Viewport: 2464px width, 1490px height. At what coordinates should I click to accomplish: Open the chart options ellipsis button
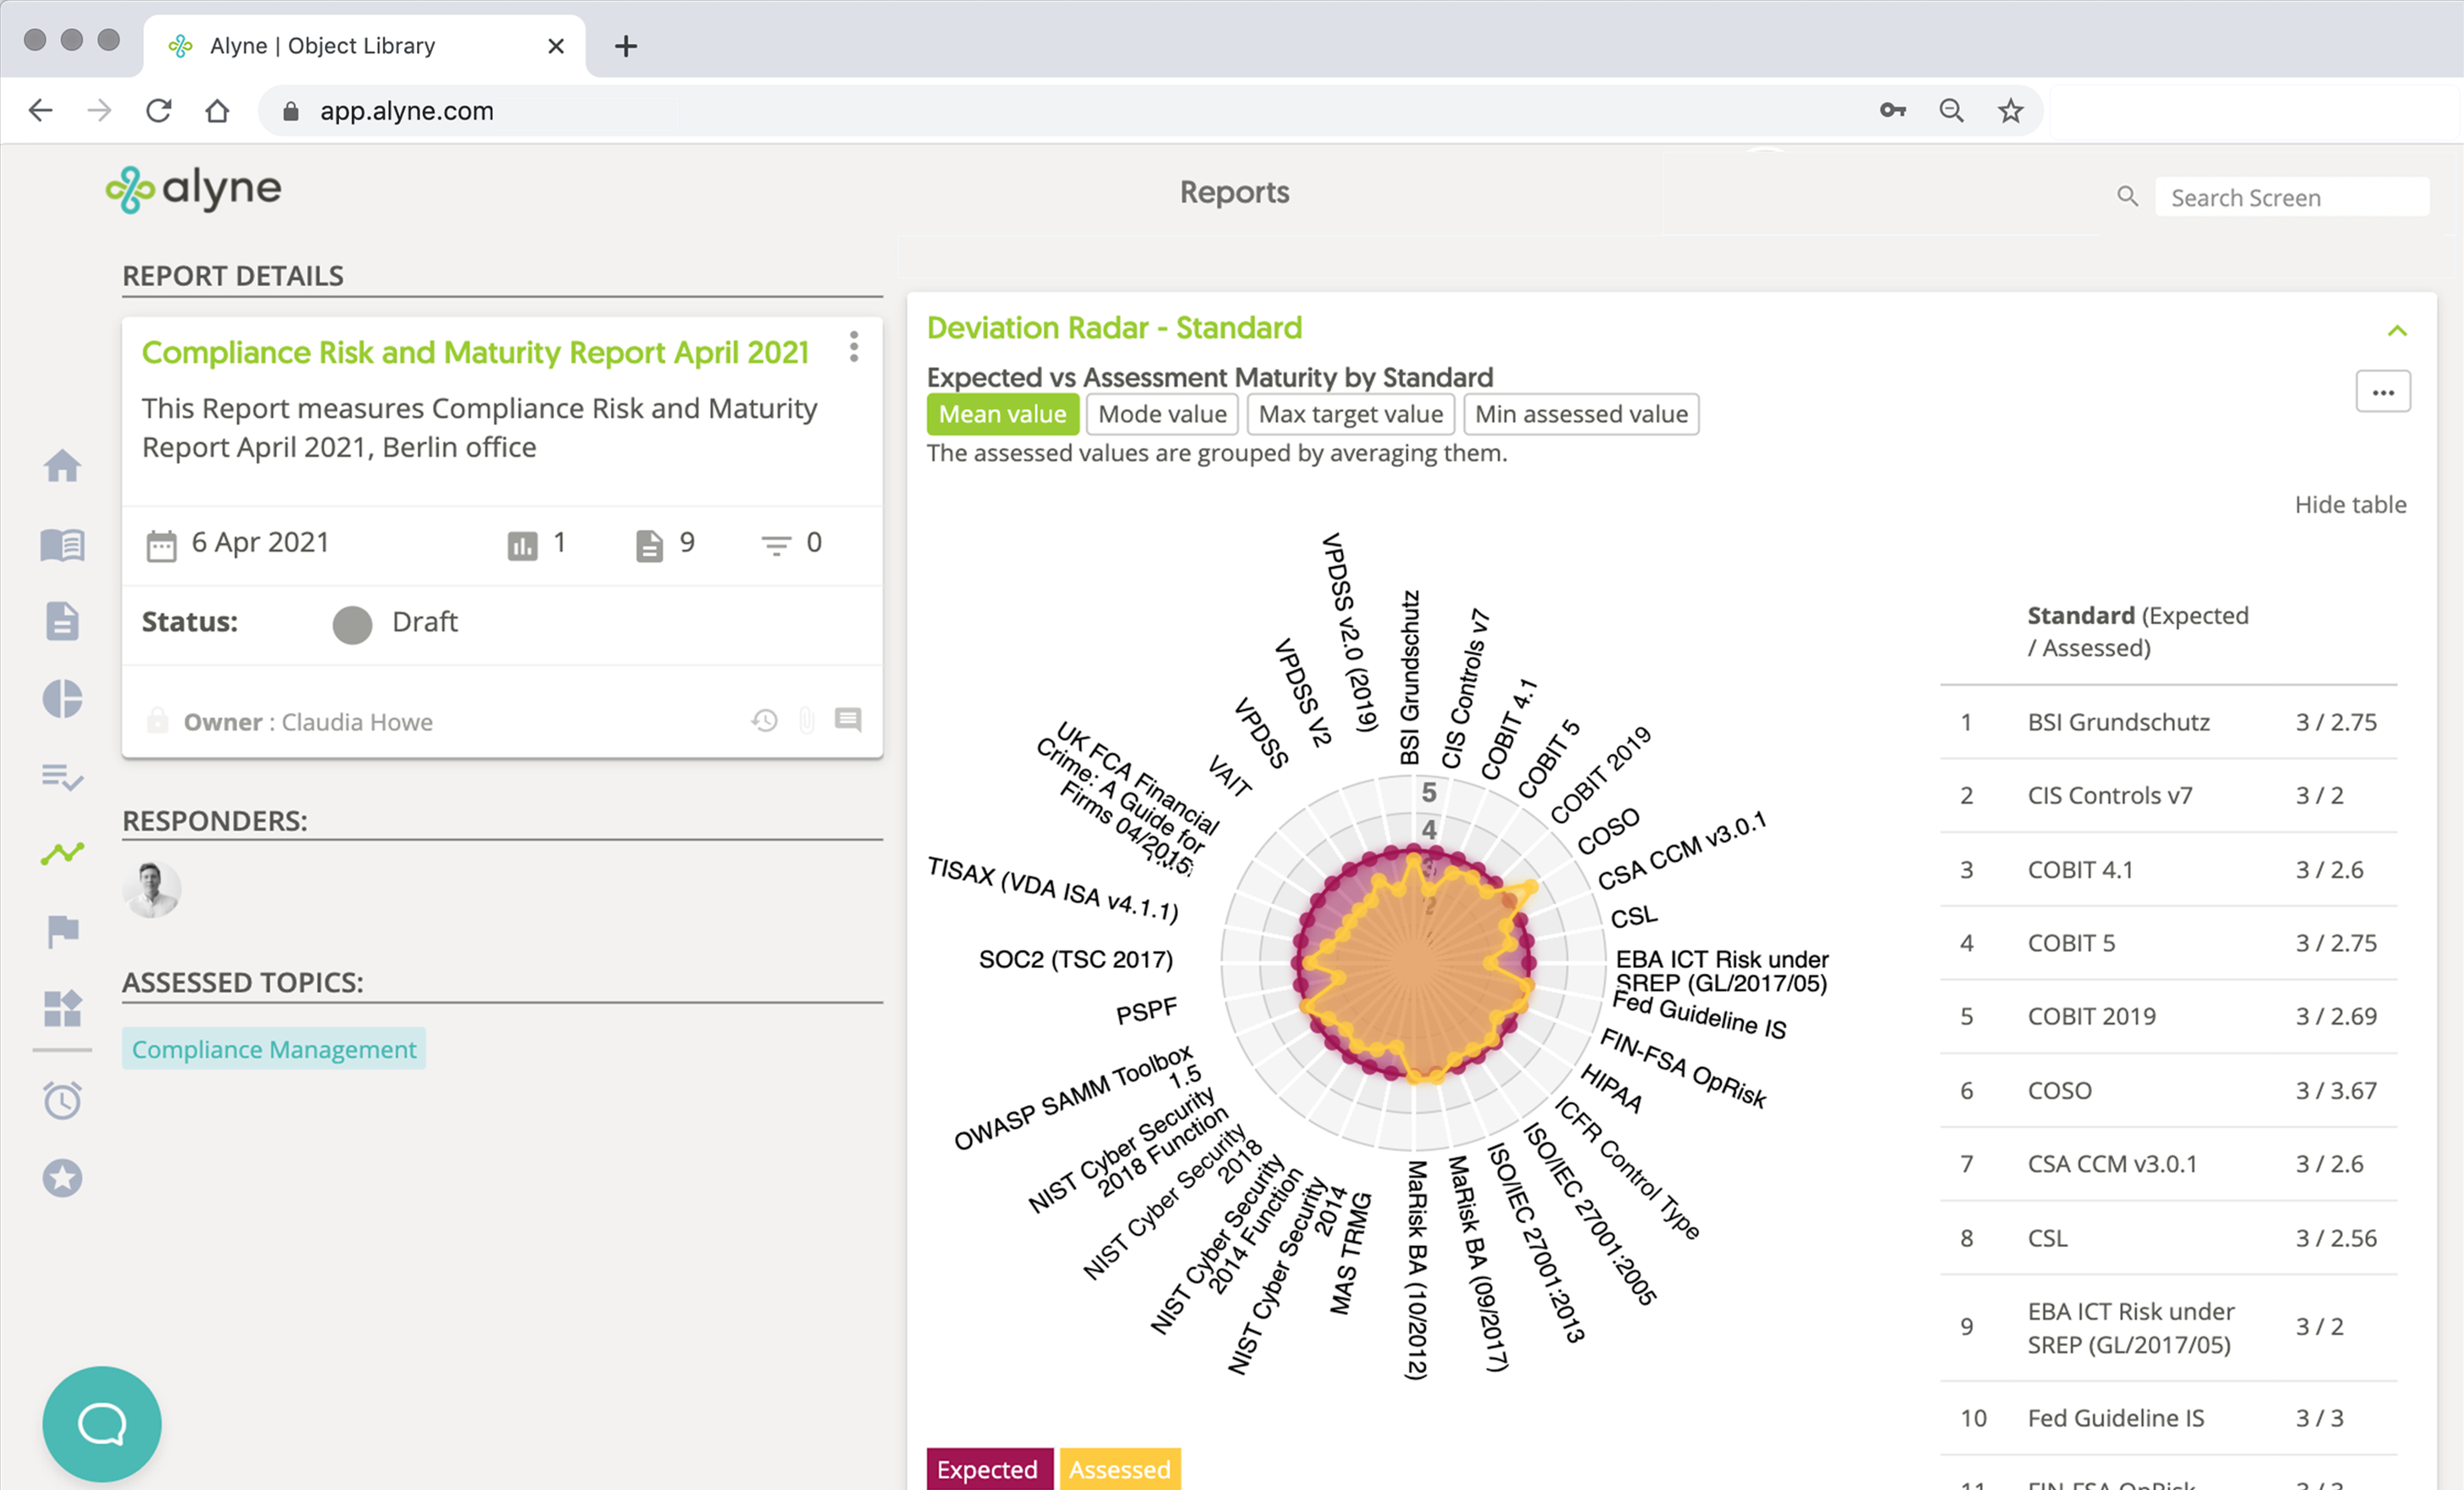2383,392
